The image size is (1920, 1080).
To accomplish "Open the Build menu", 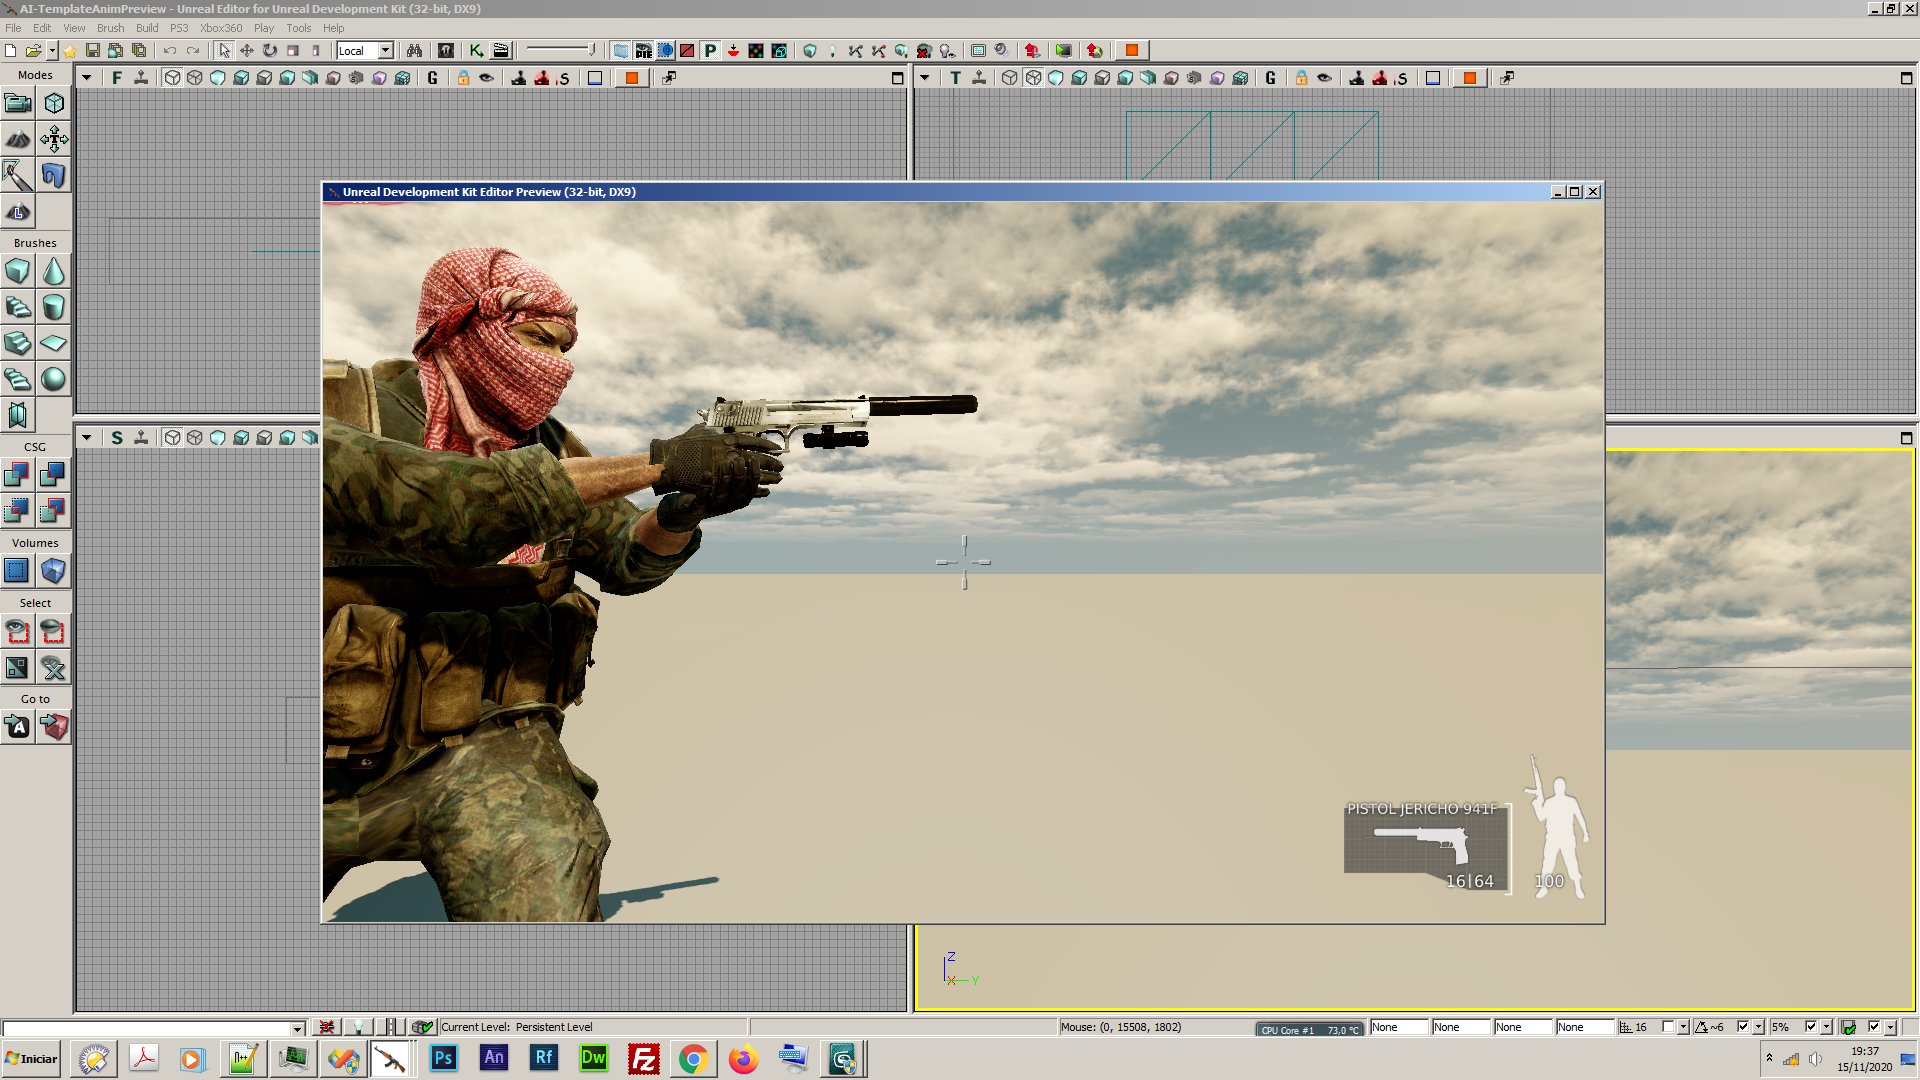I will 147,28.
